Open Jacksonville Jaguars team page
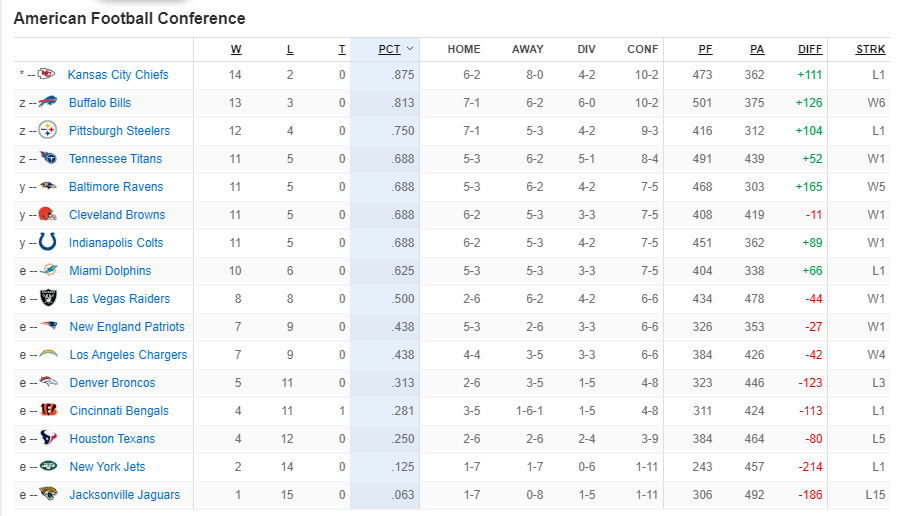The height and width of the screenshot is (516, 898). point(125,495)
